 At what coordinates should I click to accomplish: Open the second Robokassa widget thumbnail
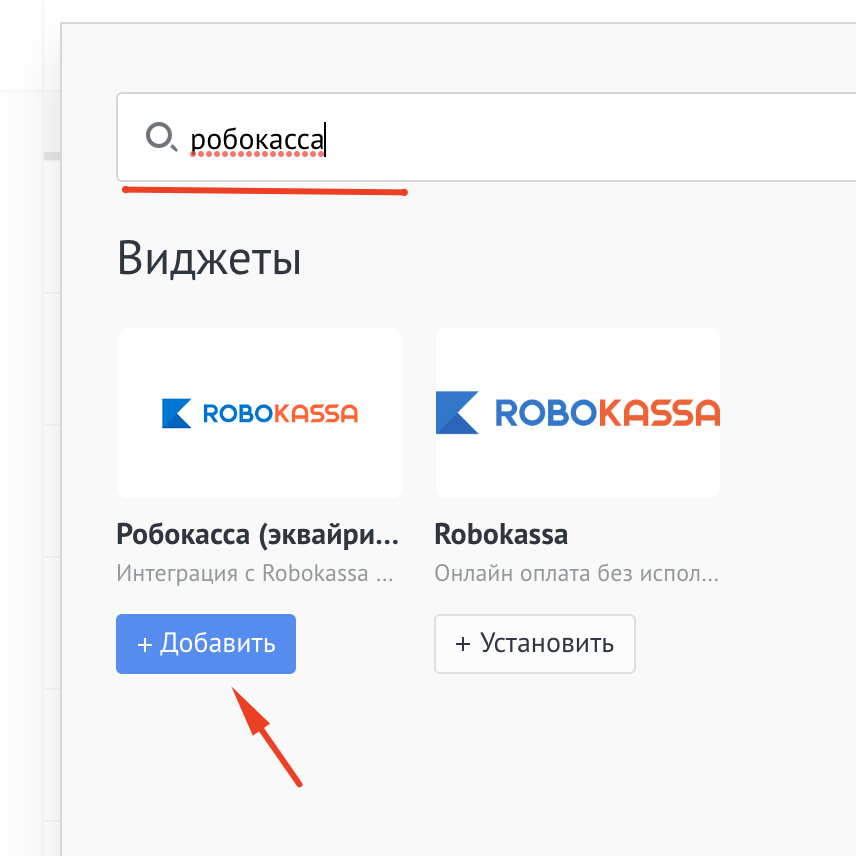click(578, 412)
